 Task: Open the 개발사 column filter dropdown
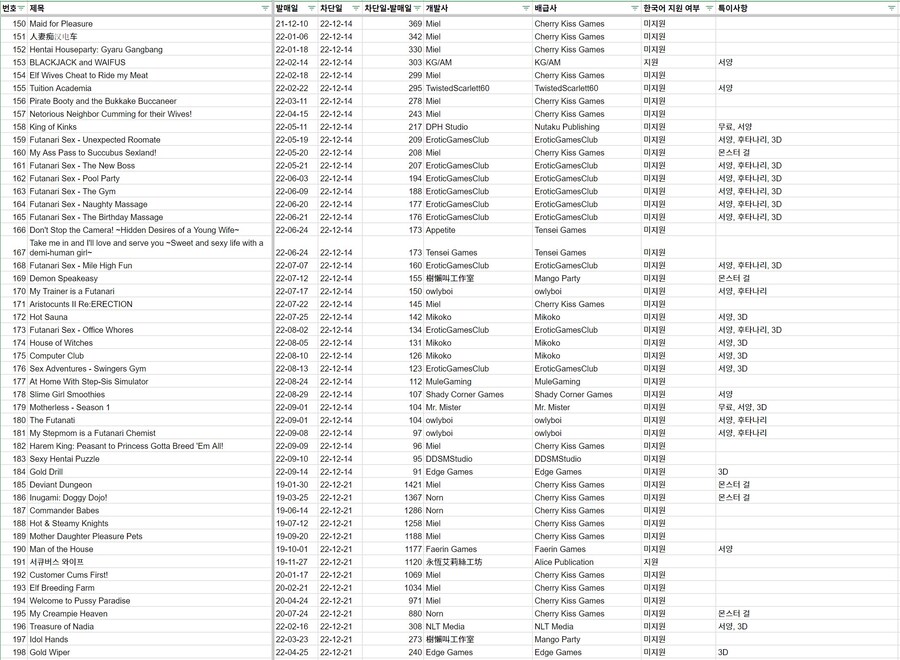point(526,8)
